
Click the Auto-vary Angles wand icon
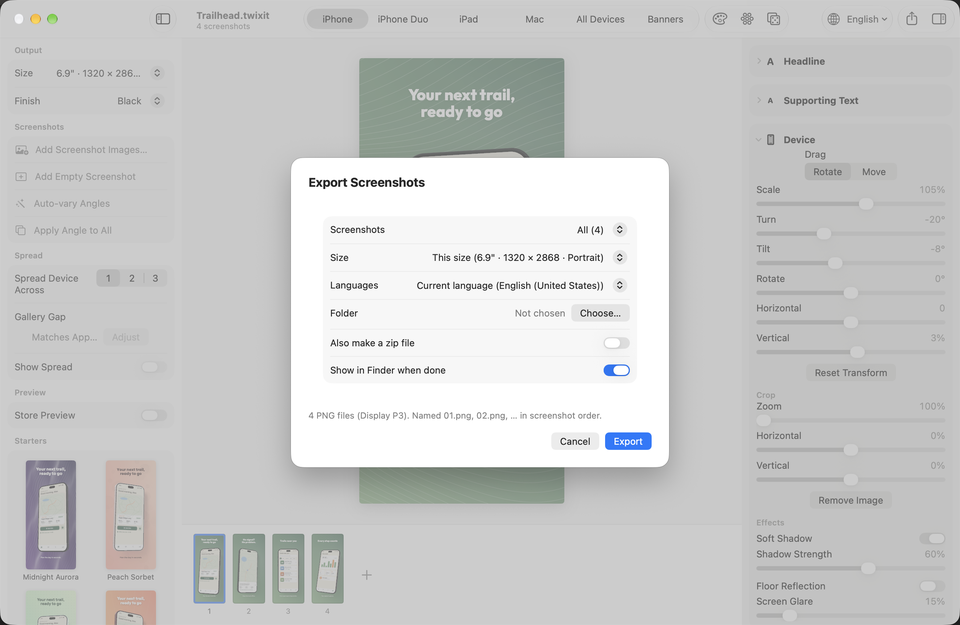[x=20, y=203]
